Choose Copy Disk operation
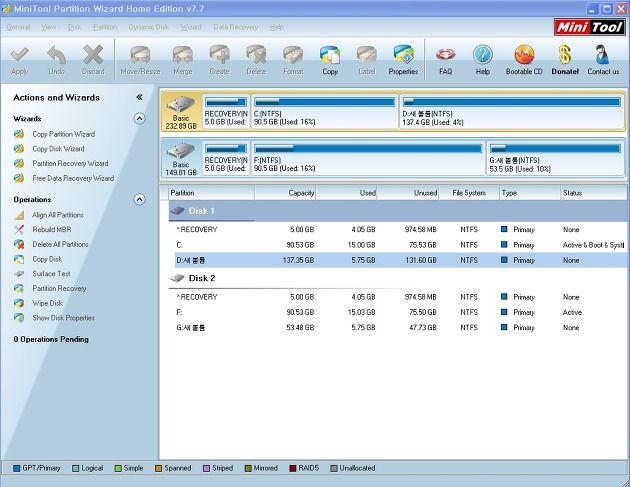Screen dimensions: 630x487 point(47,259)
